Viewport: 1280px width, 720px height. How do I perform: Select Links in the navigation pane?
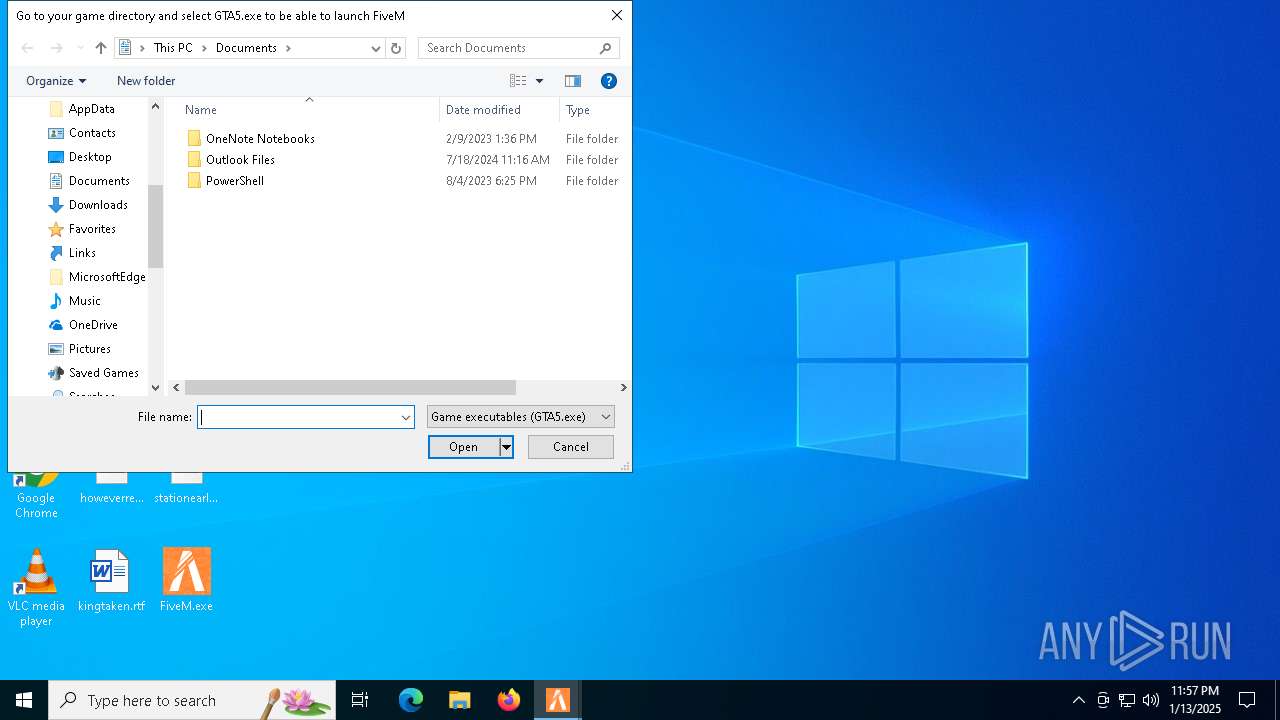(82, 253)
